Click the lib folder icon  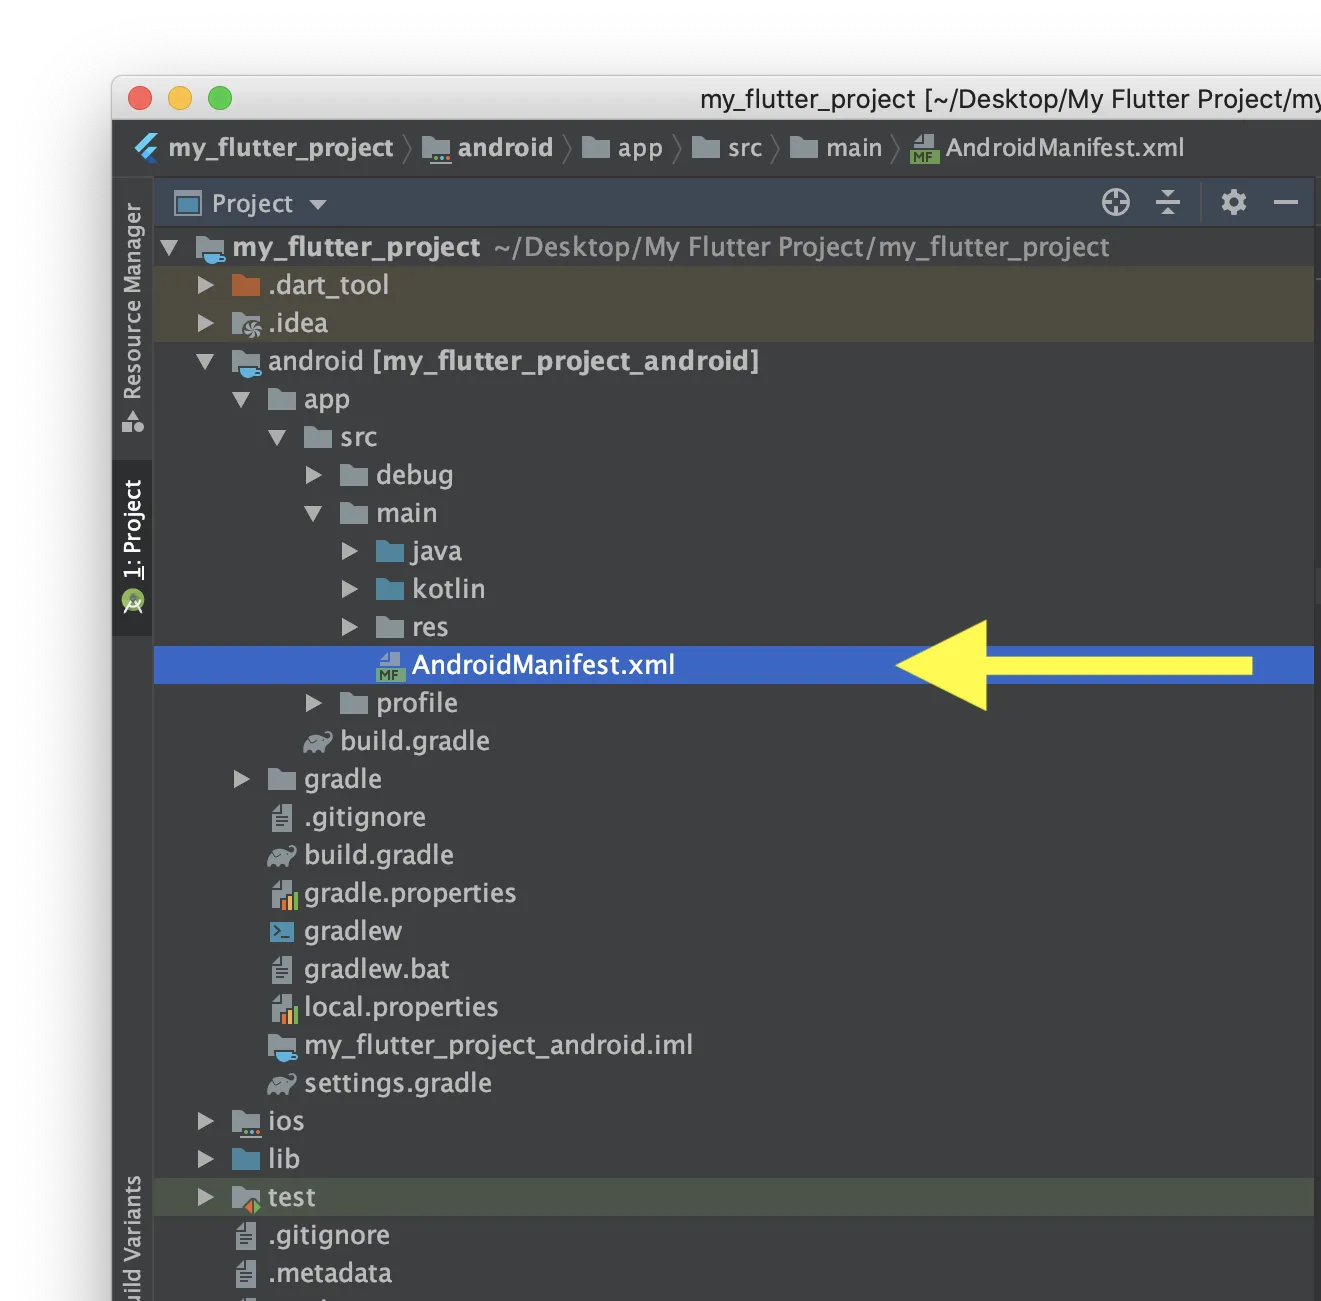(x=246, y=1159)
